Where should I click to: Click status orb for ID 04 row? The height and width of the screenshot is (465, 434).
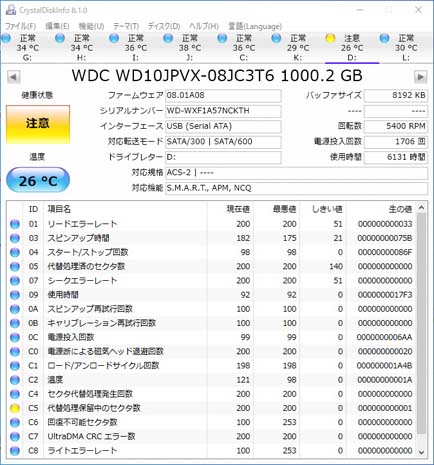[x=15, y=252]
